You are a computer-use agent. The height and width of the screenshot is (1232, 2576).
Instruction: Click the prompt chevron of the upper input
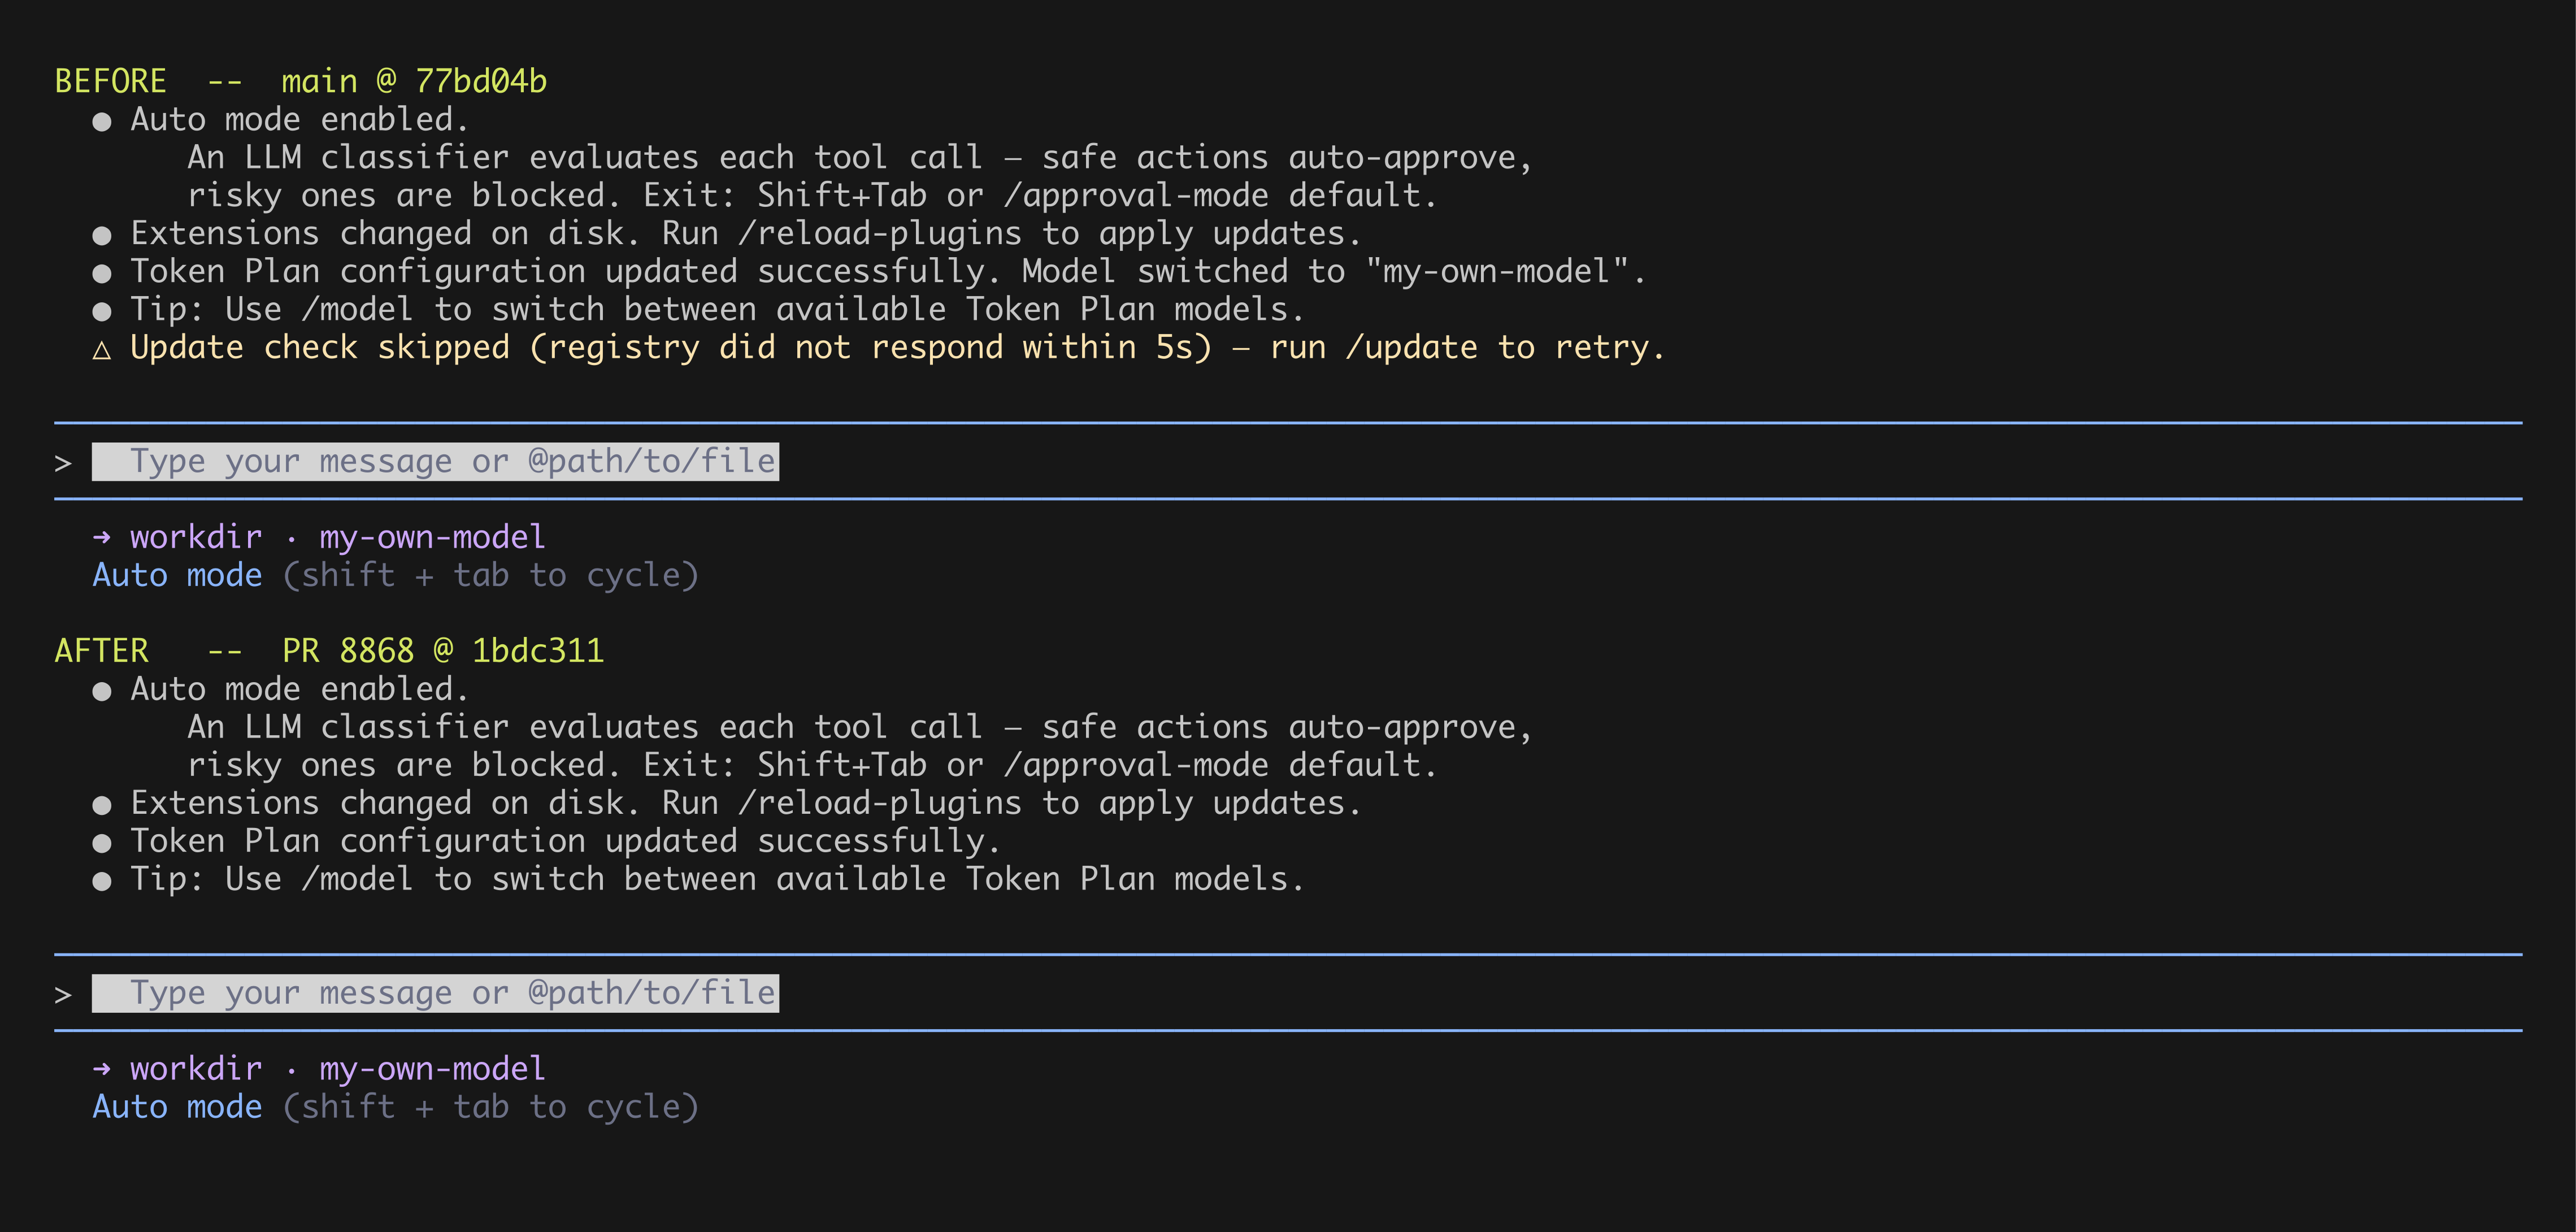63,463
